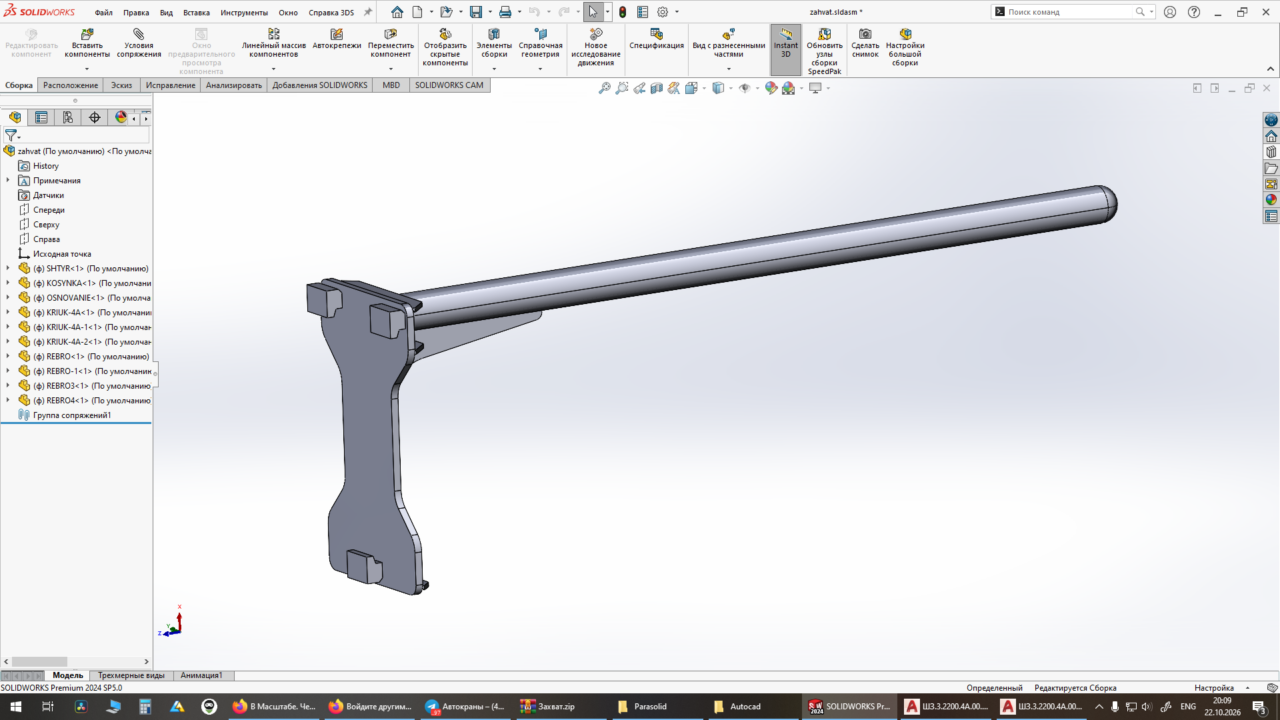Click the Section View icon in view toolbar

tap(656, 88)
